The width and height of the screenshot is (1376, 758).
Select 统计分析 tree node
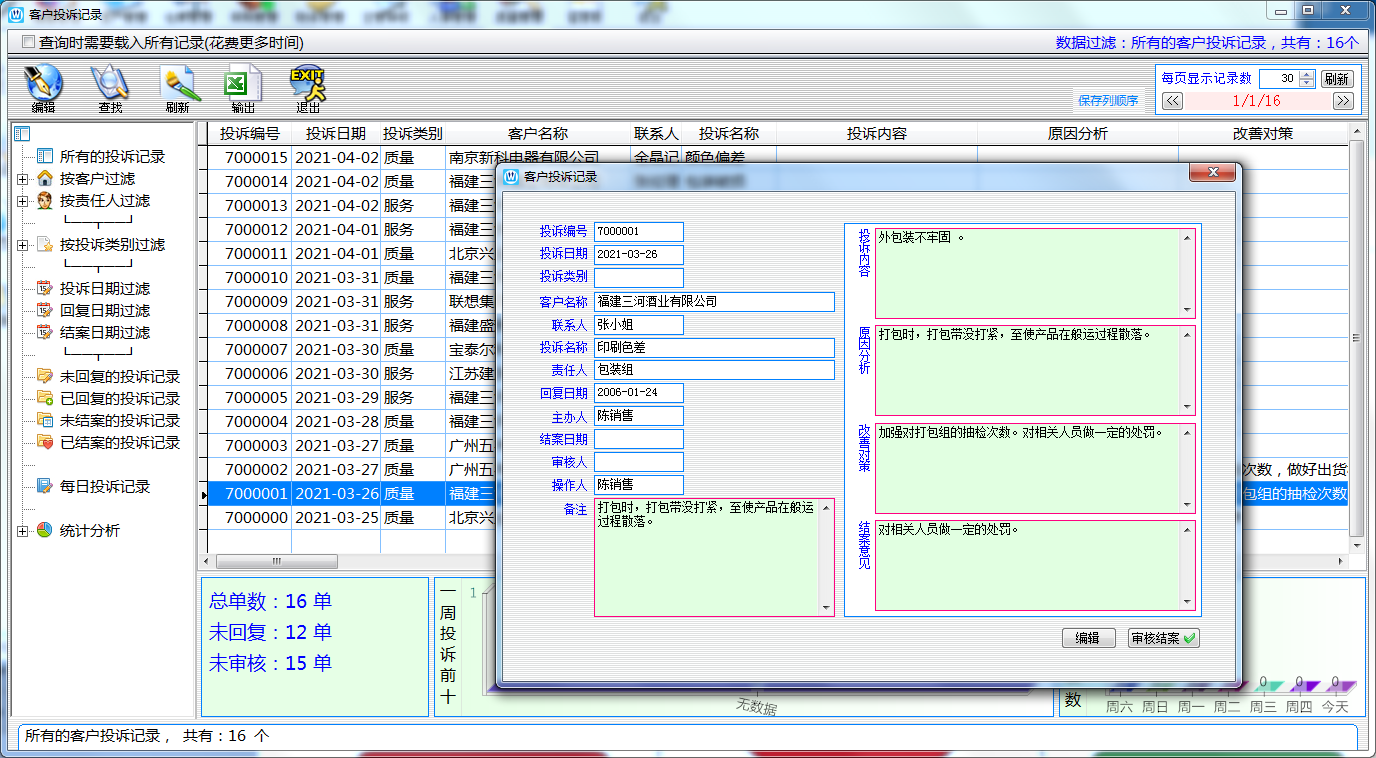(89, 530)
